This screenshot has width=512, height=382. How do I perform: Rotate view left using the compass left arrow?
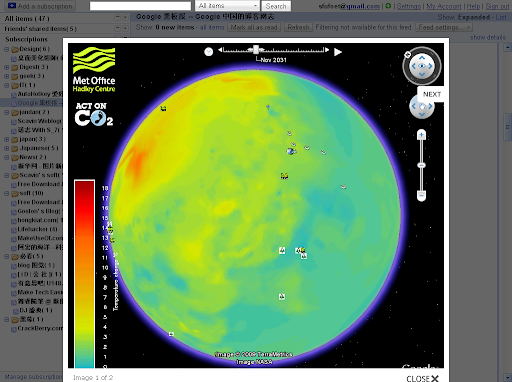(413, 66)
